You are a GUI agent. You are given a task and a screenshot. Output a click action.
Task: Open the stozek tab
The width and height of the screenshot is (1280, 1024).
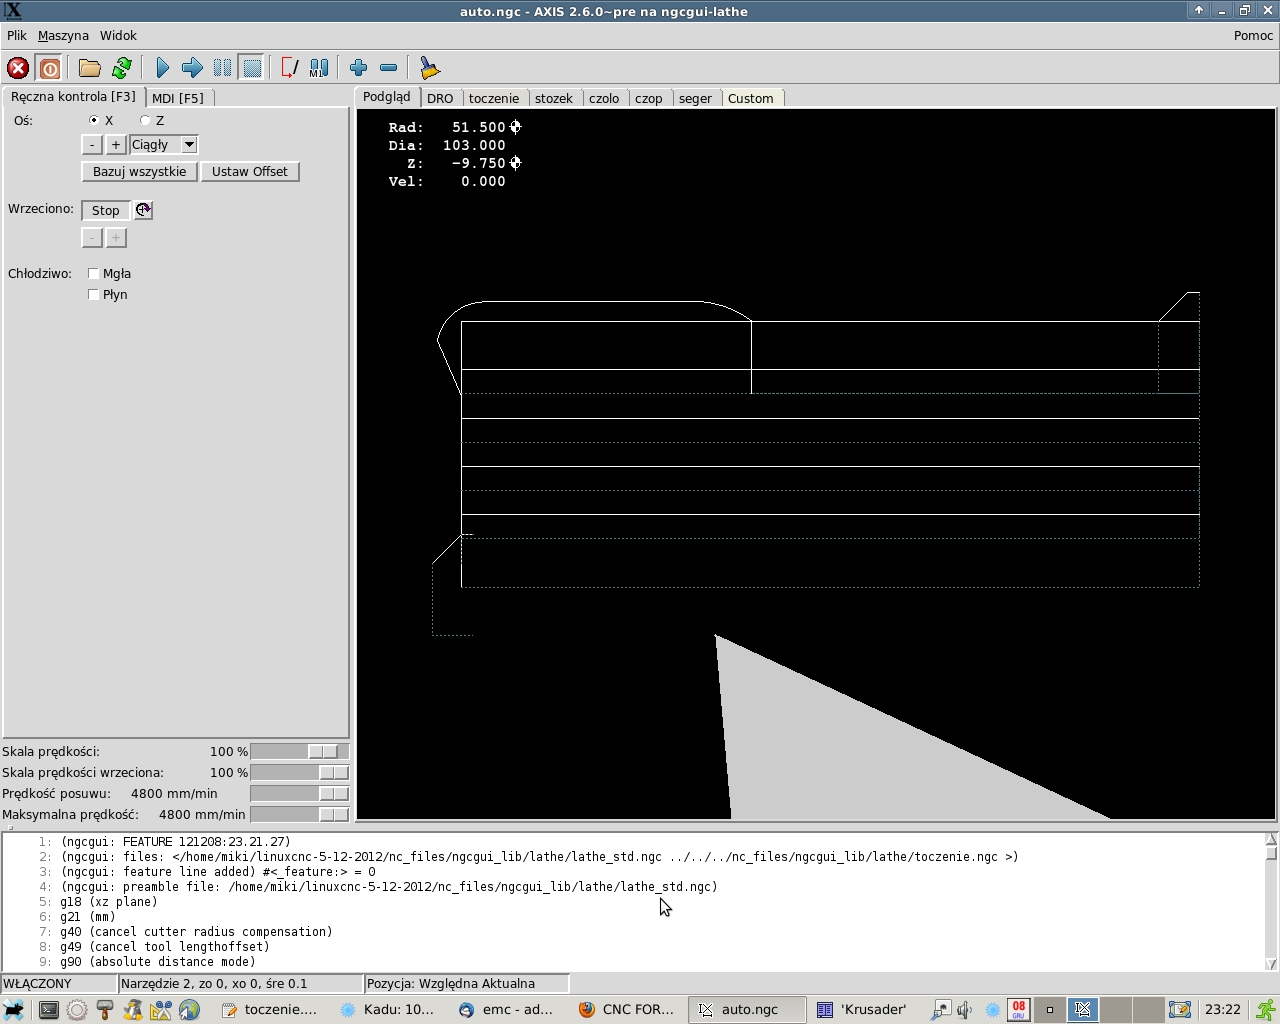pos(554,98)
